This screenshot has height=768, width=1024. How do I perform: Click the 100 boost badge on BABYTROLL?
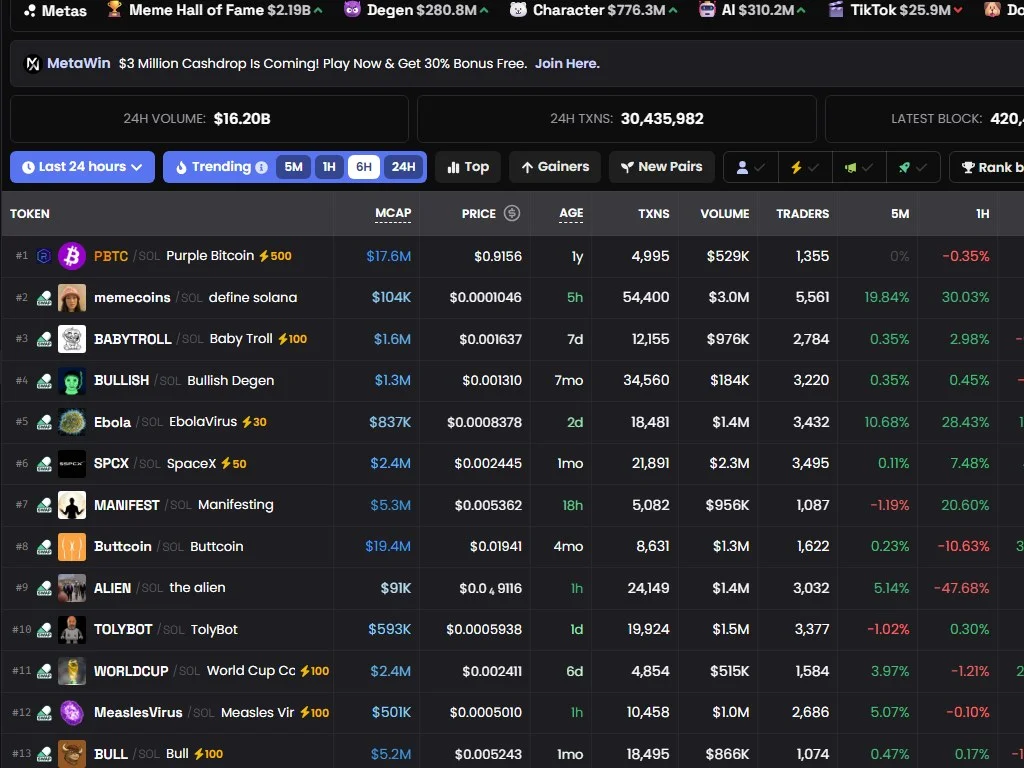[293, 339]
